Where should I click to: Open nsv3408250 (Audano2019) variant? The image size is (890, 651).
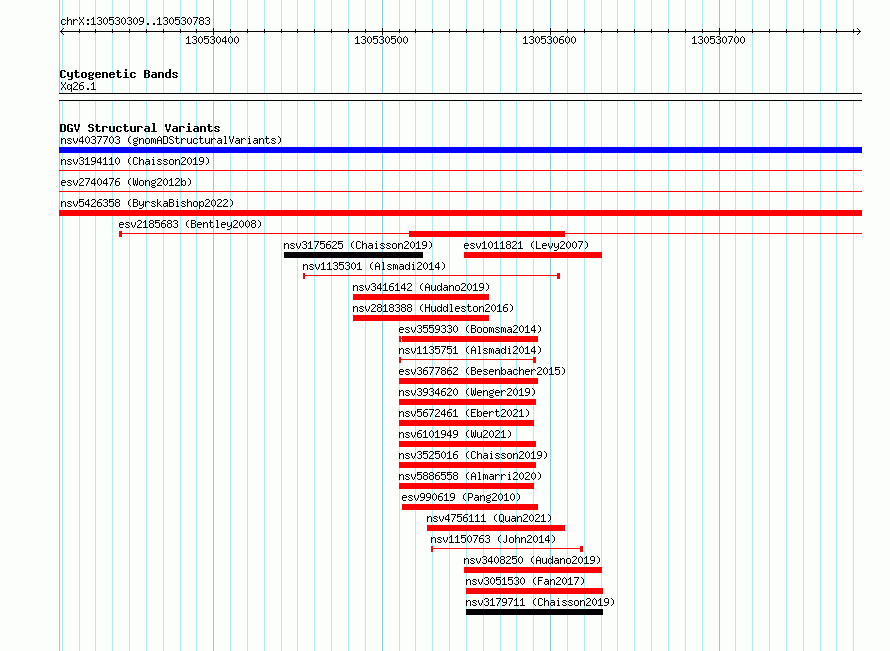532,560
